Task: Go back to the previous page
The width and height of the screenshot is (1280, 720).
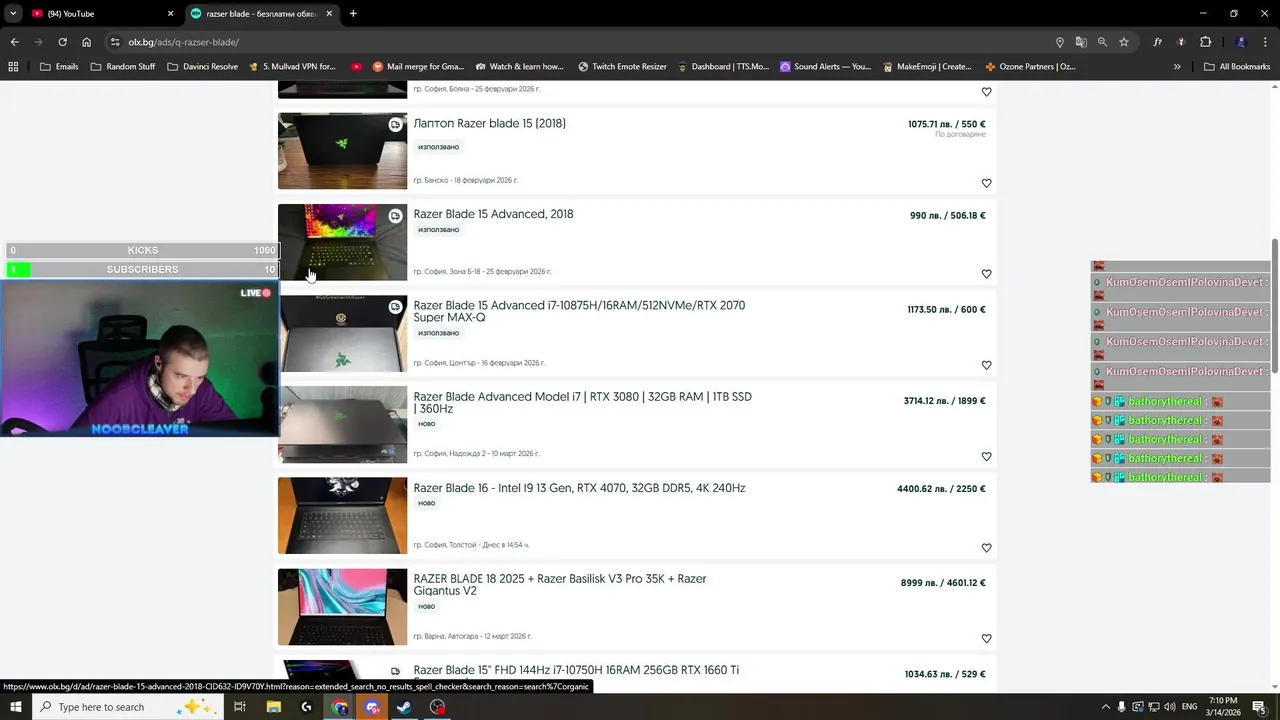Action: coord(14,42)
